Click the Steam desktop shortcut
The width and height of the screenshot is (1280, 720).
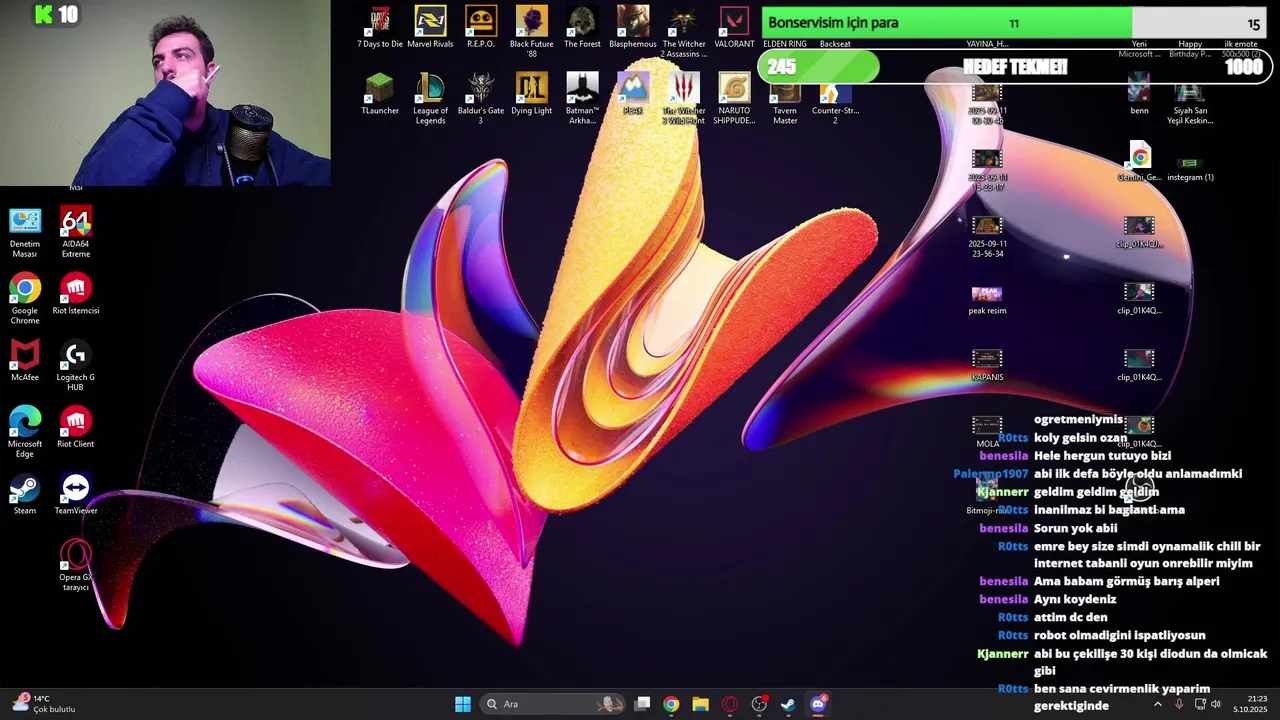tap(25, 495)
